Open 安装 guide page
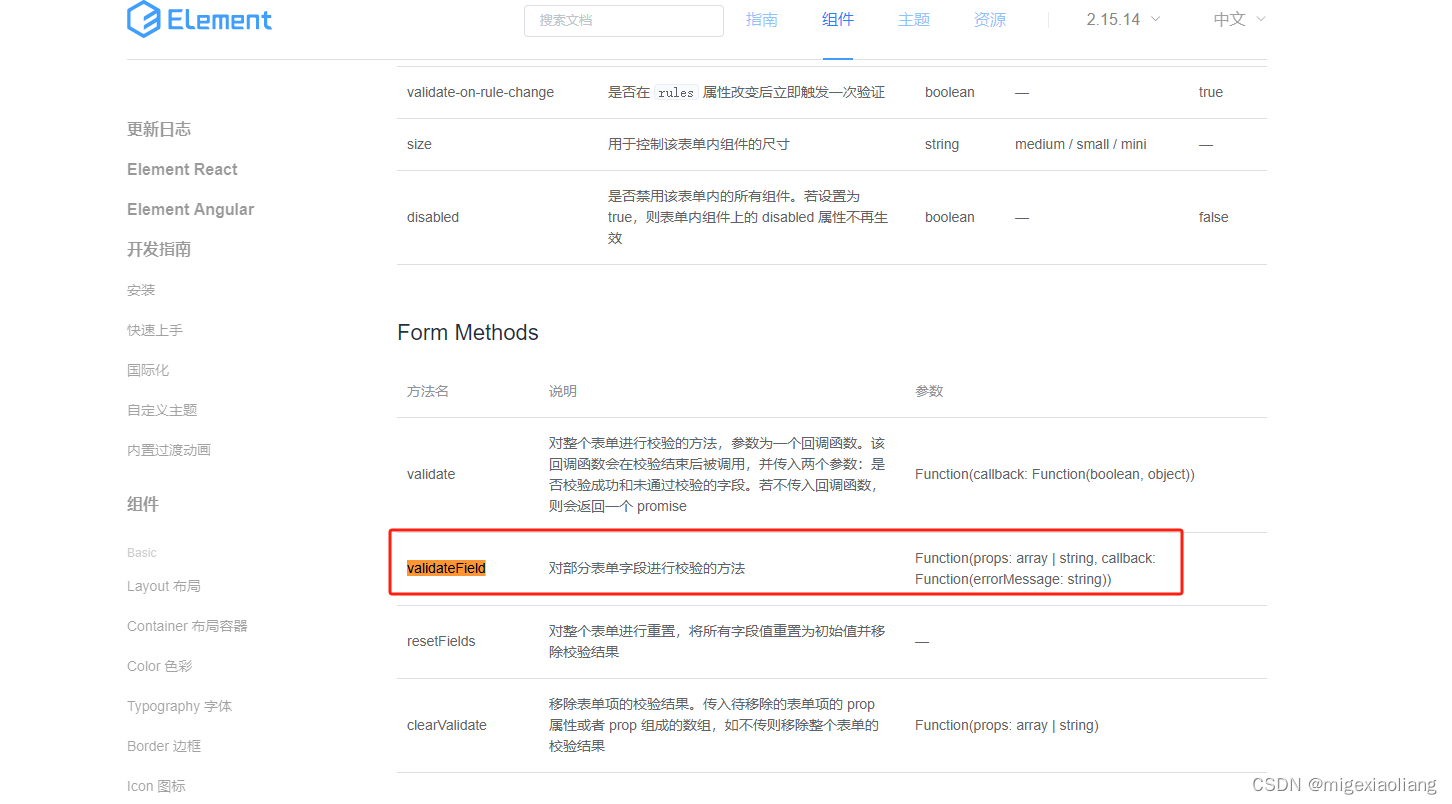 click(x=141, y=290)
